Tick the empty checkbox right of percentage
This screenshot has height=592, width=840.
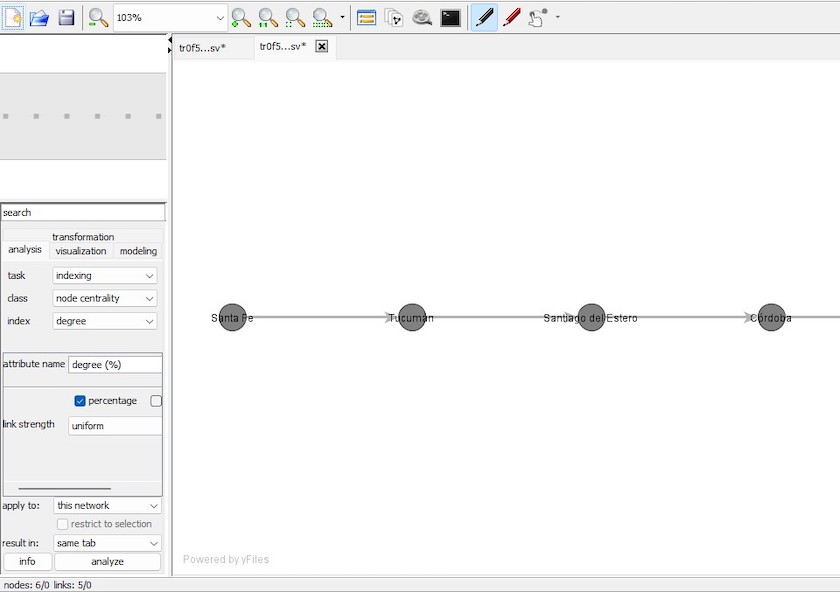point(156,401)
